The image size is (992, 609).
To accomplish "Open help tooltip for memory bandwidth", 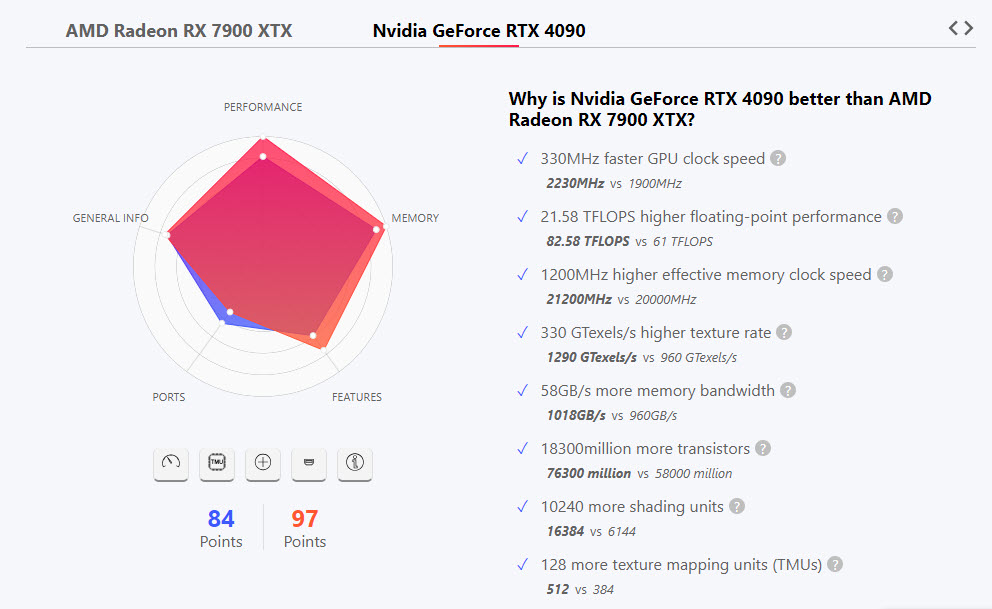I will click(787, 390).
